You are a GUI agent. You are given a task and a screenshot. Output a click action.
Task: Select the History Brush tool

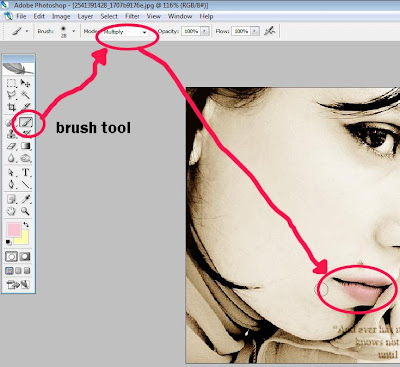tap(26, 134)
